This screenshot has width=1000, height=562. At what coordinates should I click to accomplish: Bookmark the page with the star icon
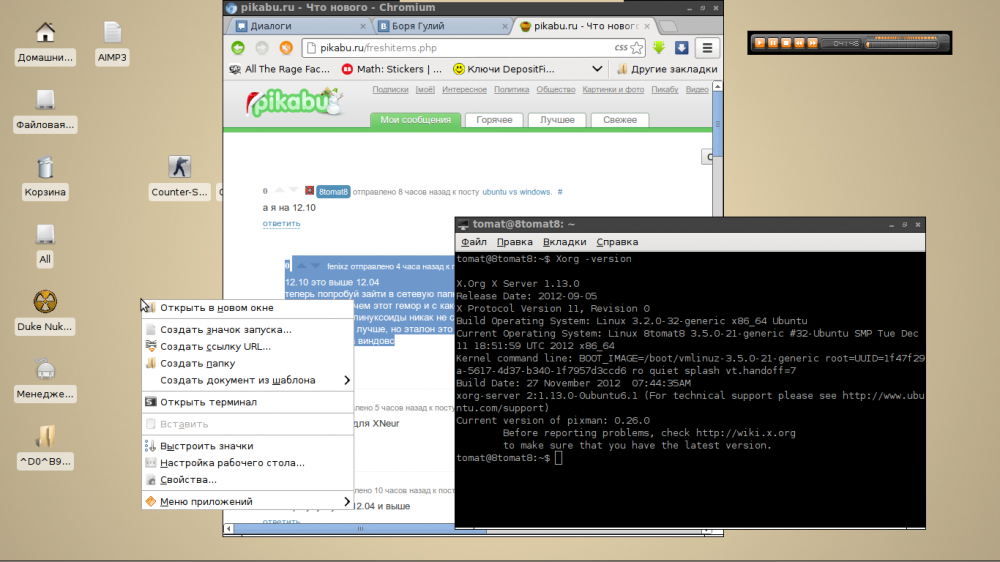click(636, 48)
